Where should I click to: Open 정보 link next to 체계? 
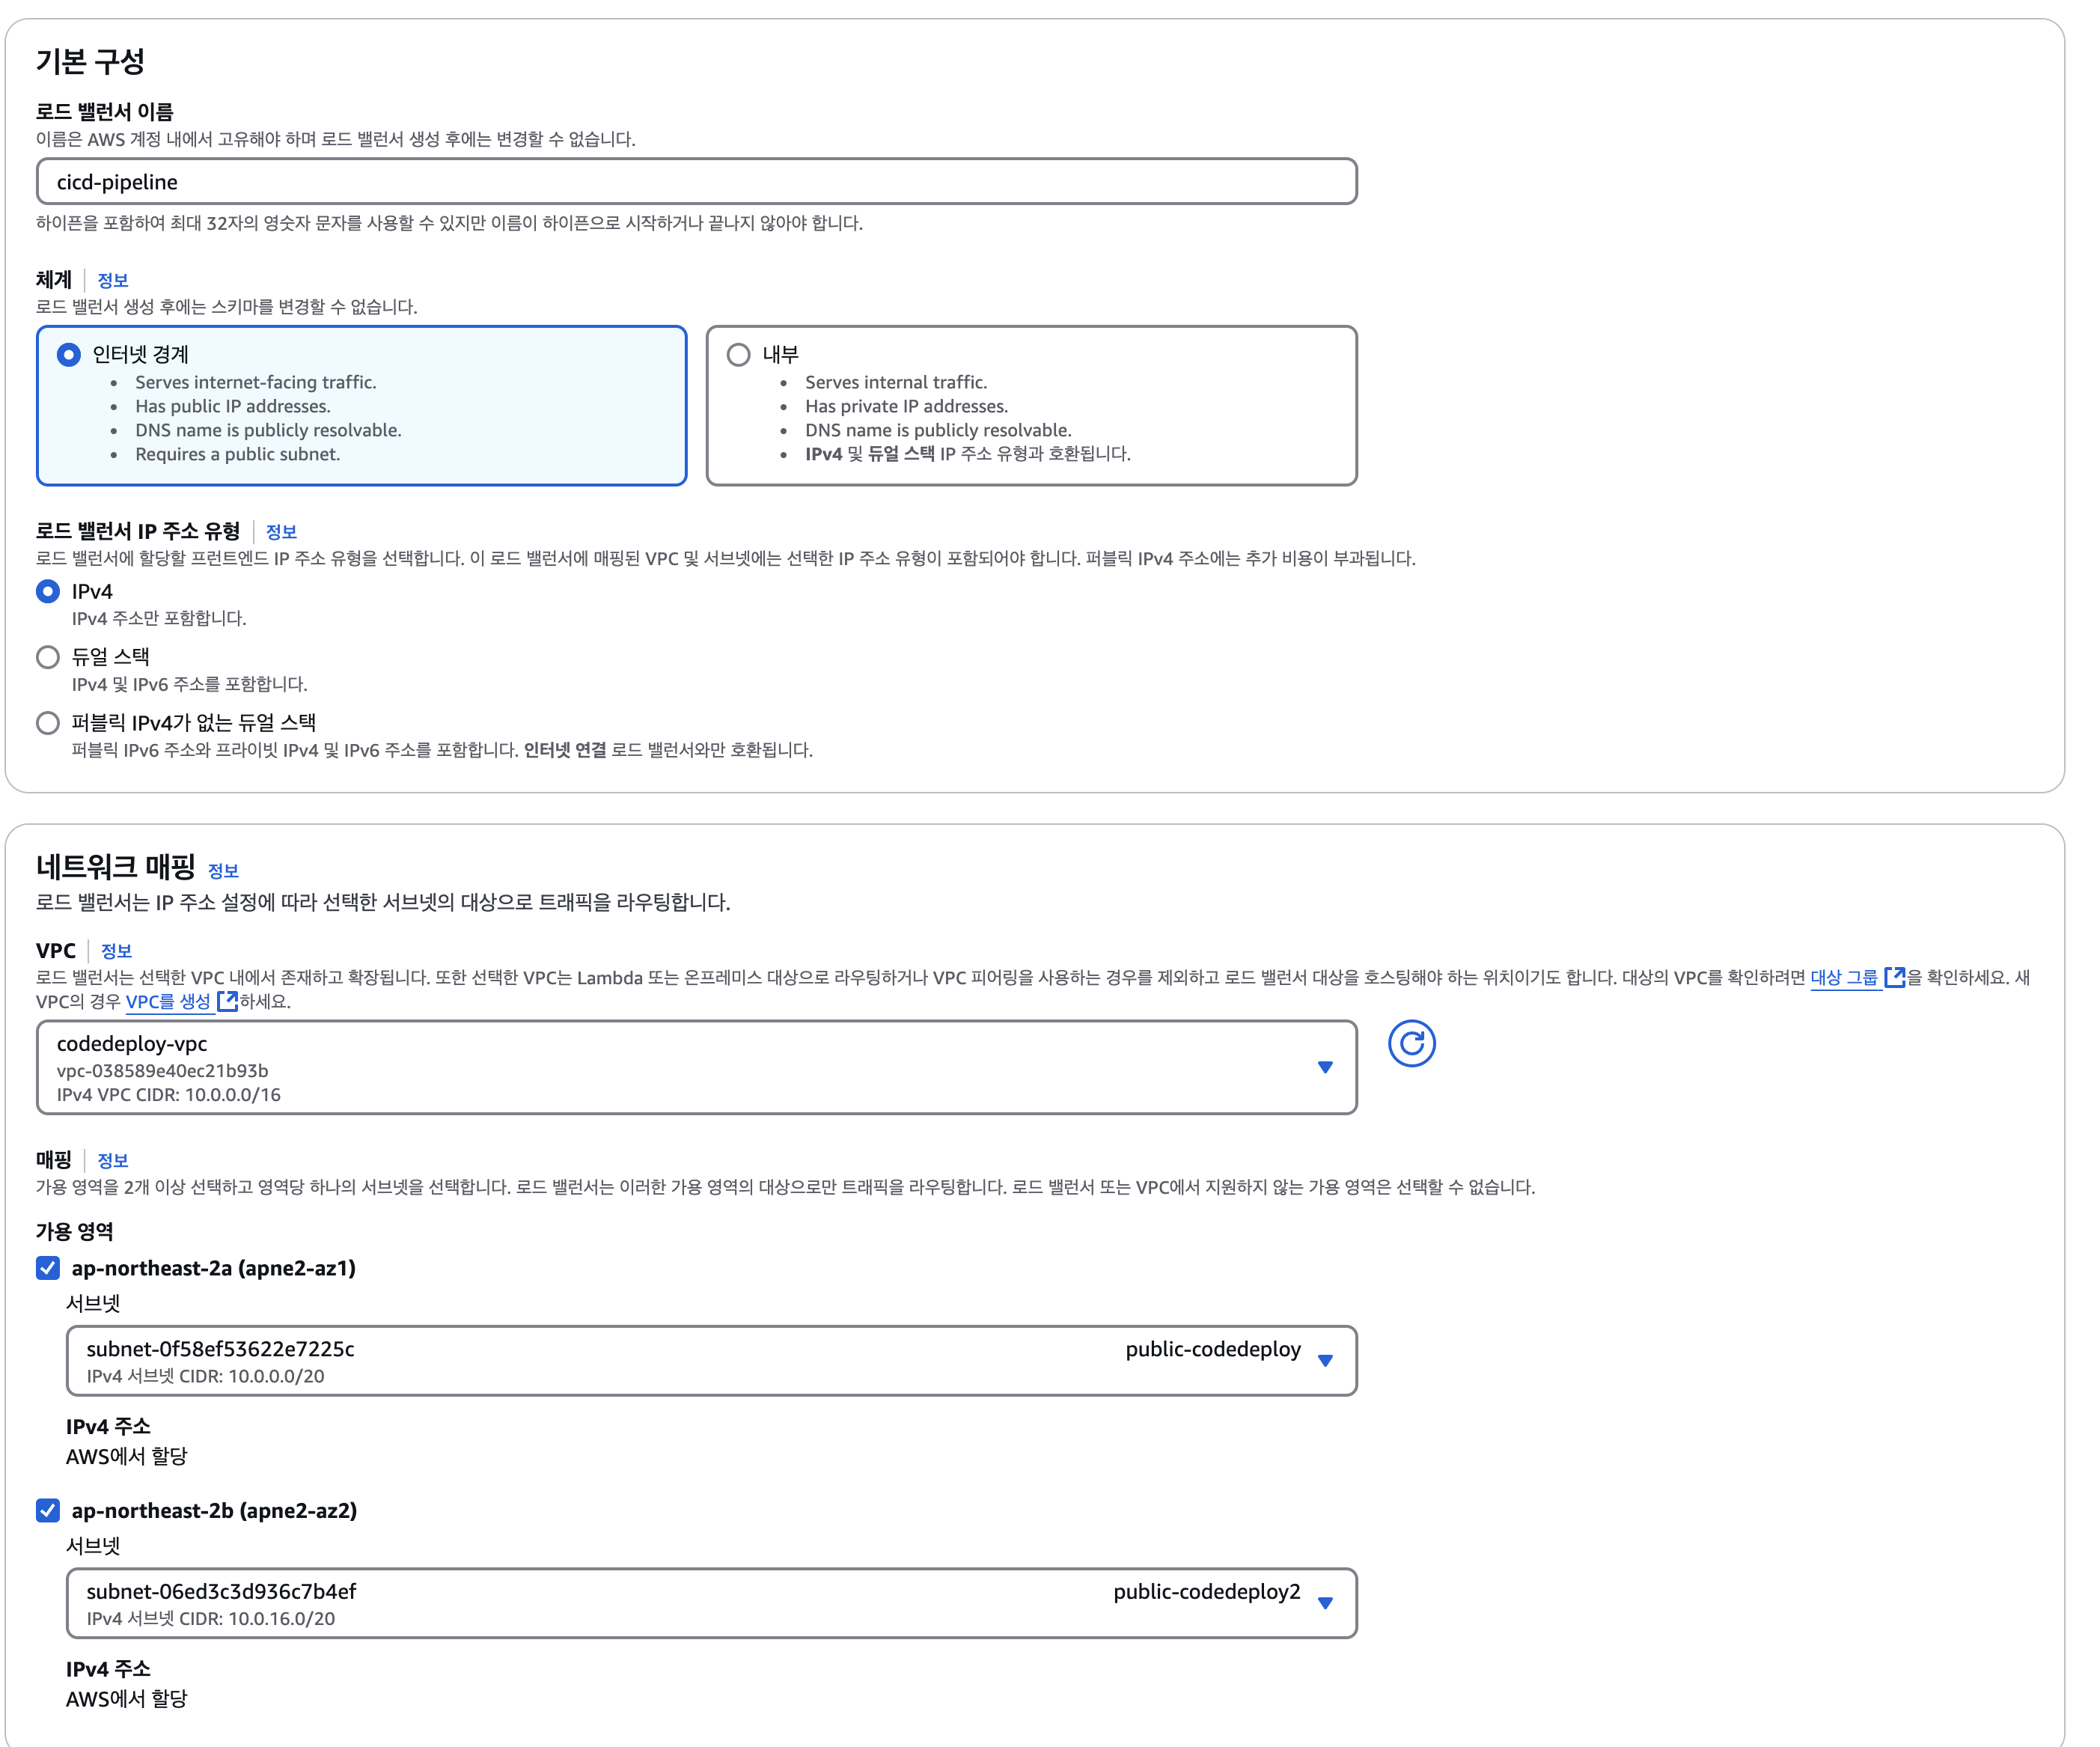112,280
